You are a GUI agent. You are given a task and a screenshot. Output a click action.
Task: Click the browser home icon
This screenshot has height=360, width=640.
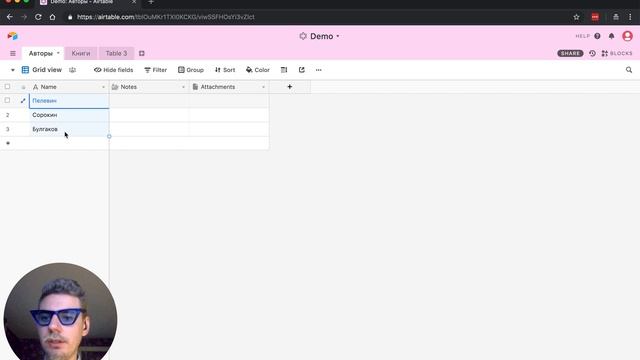(52, 17)
